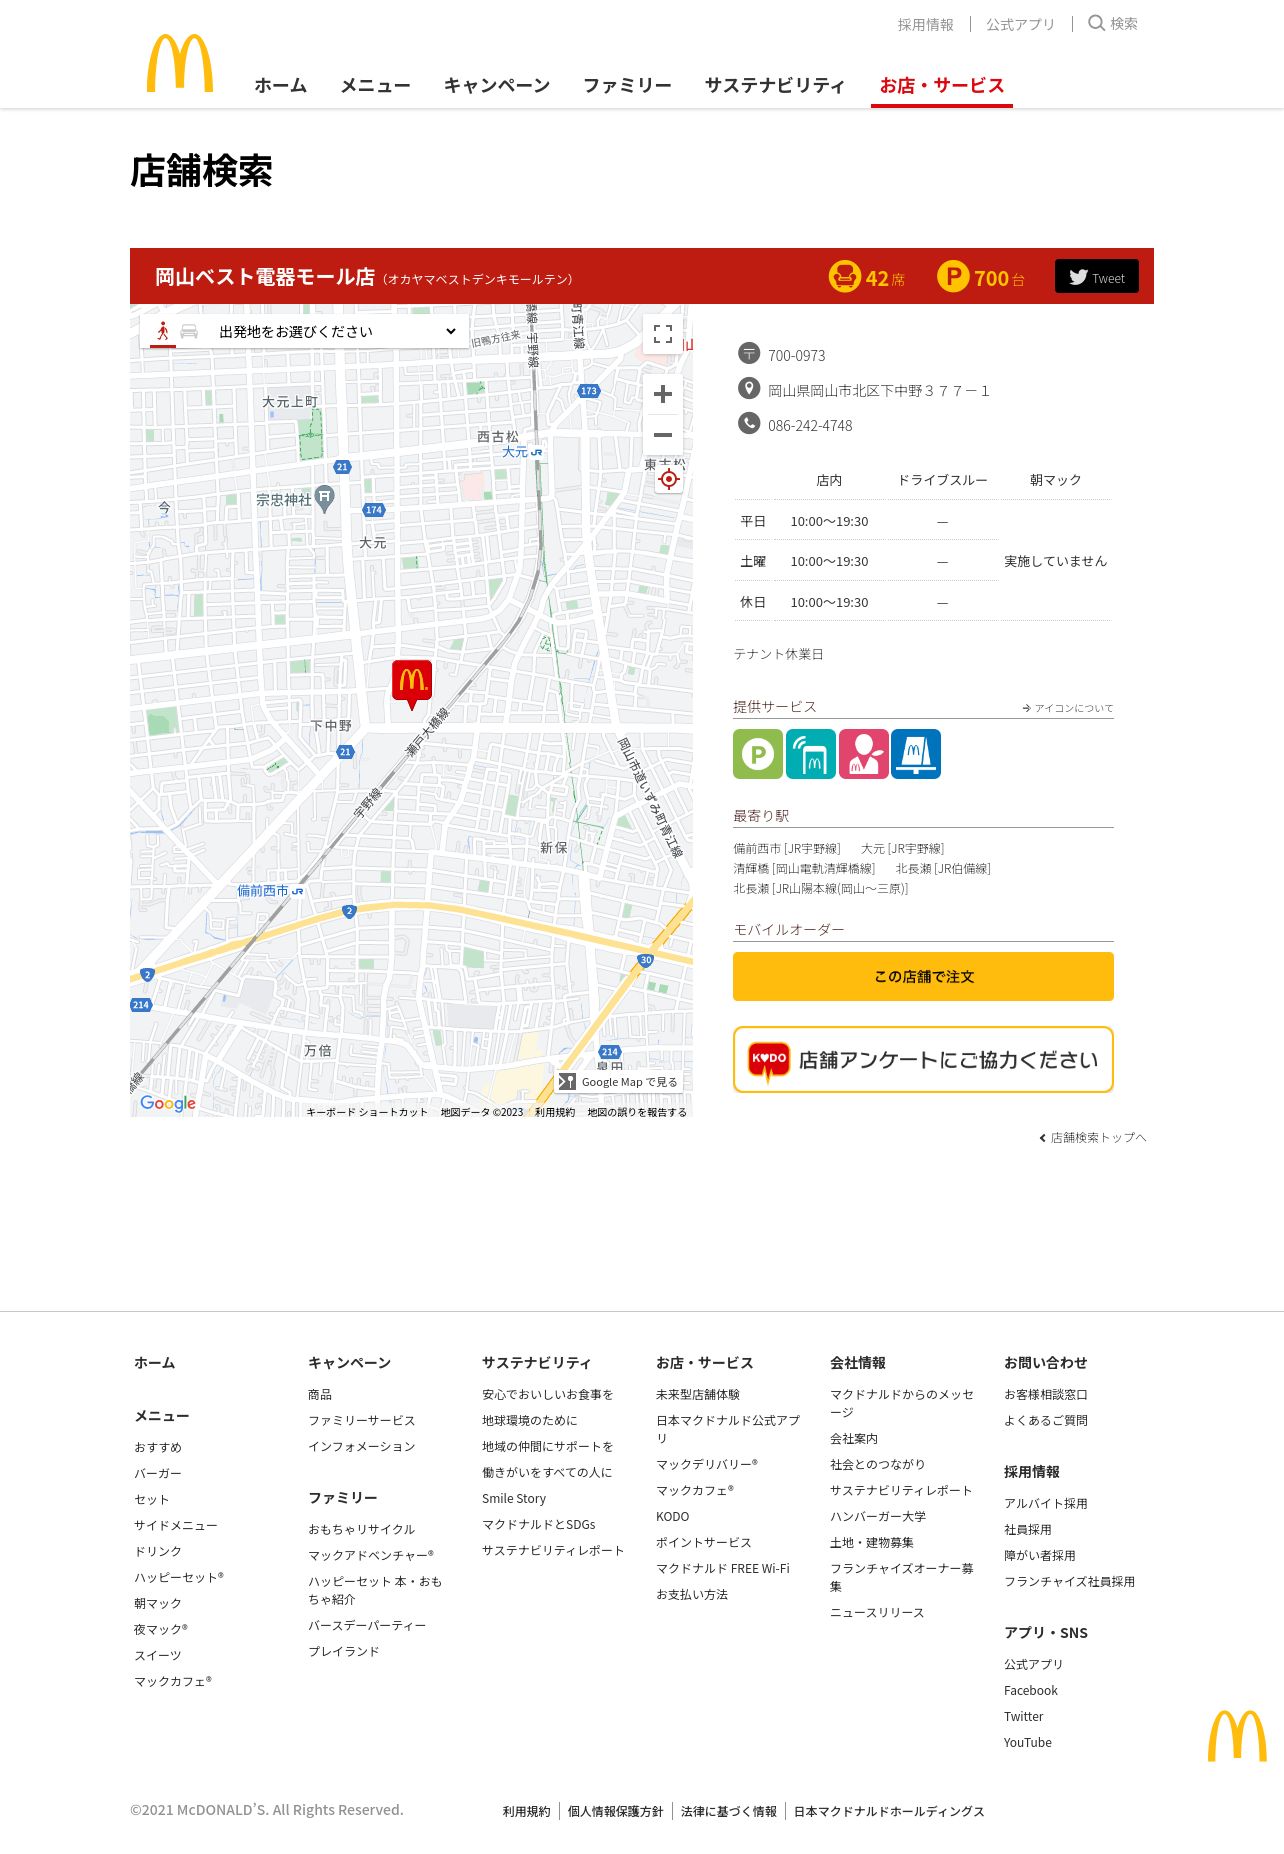
Task: Open footer 日本マクドナルドホールディングス link
Action: [889, 1811]
